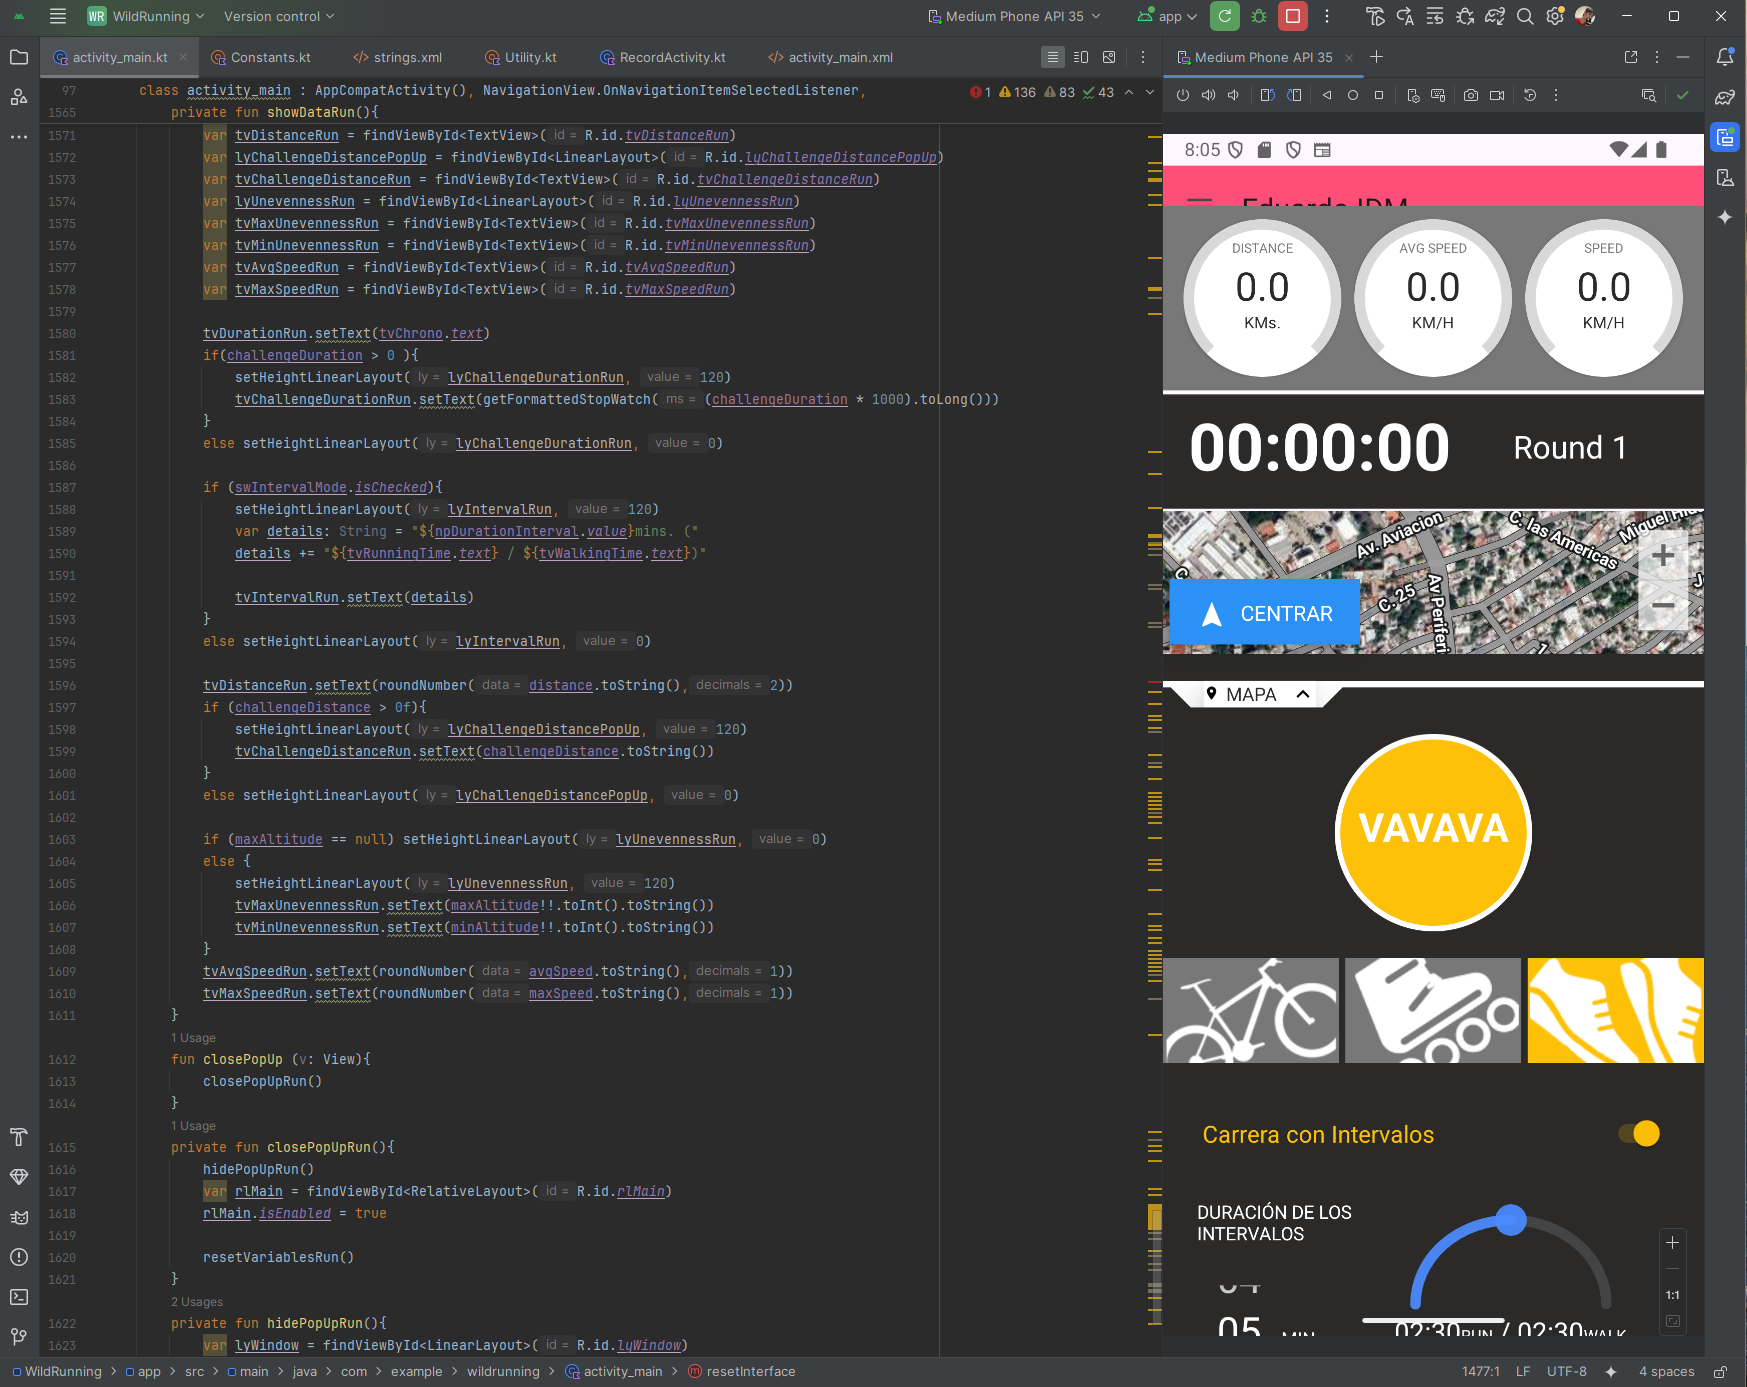Expand the Version control dropdown
Screen dimensions: 1747x1387
pos(279,16)
